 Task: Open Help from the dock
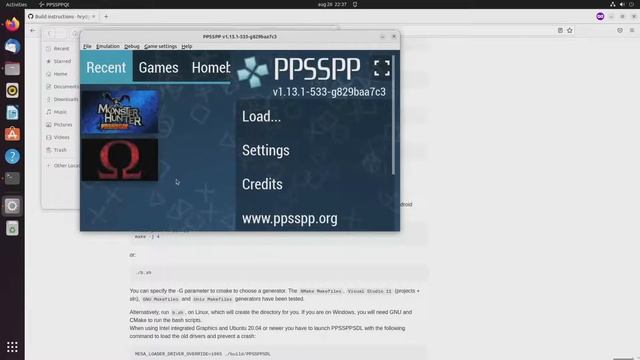12,156
